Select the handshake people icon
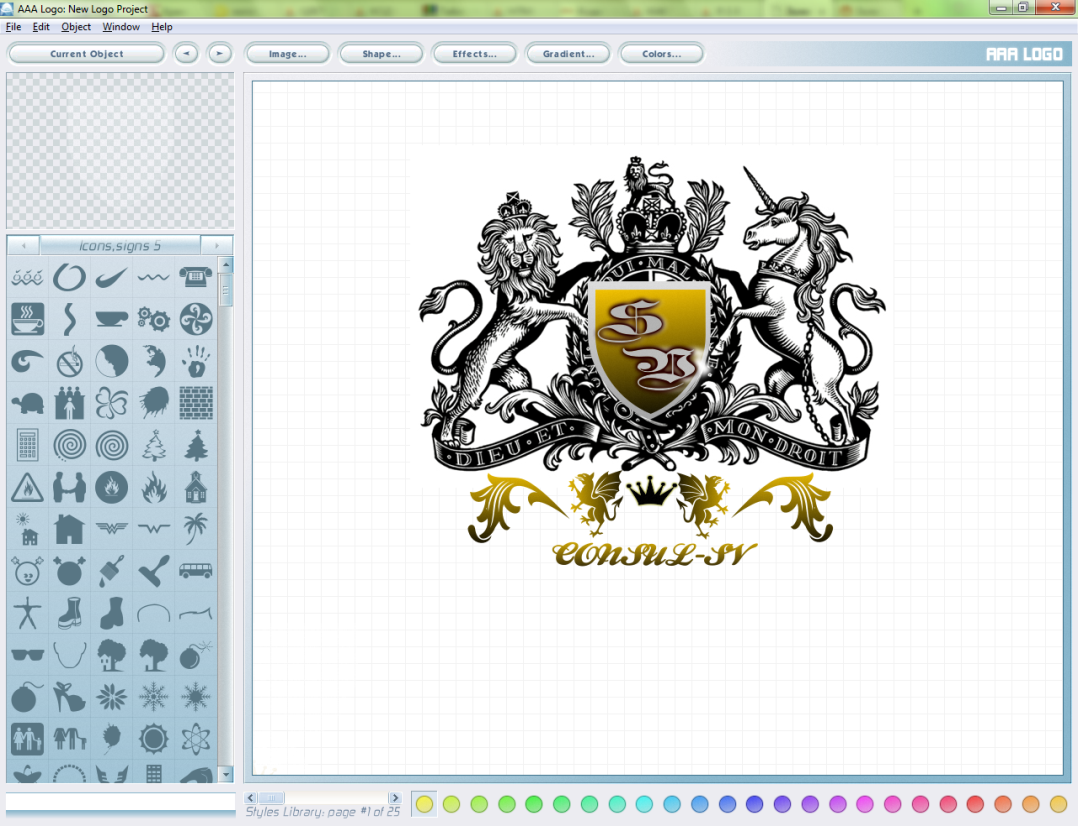The height and width of the screenshot is (826, 1078). (x=69, y=488)
